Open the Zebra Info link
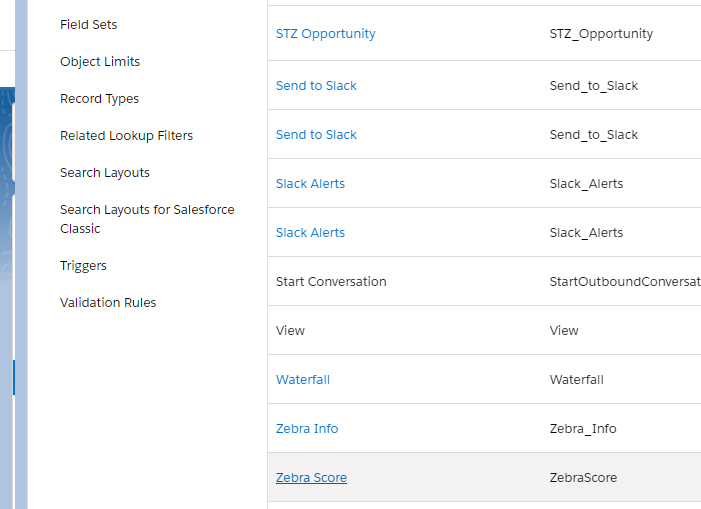Screen dimensions: 701x509 tap(307, 429)
